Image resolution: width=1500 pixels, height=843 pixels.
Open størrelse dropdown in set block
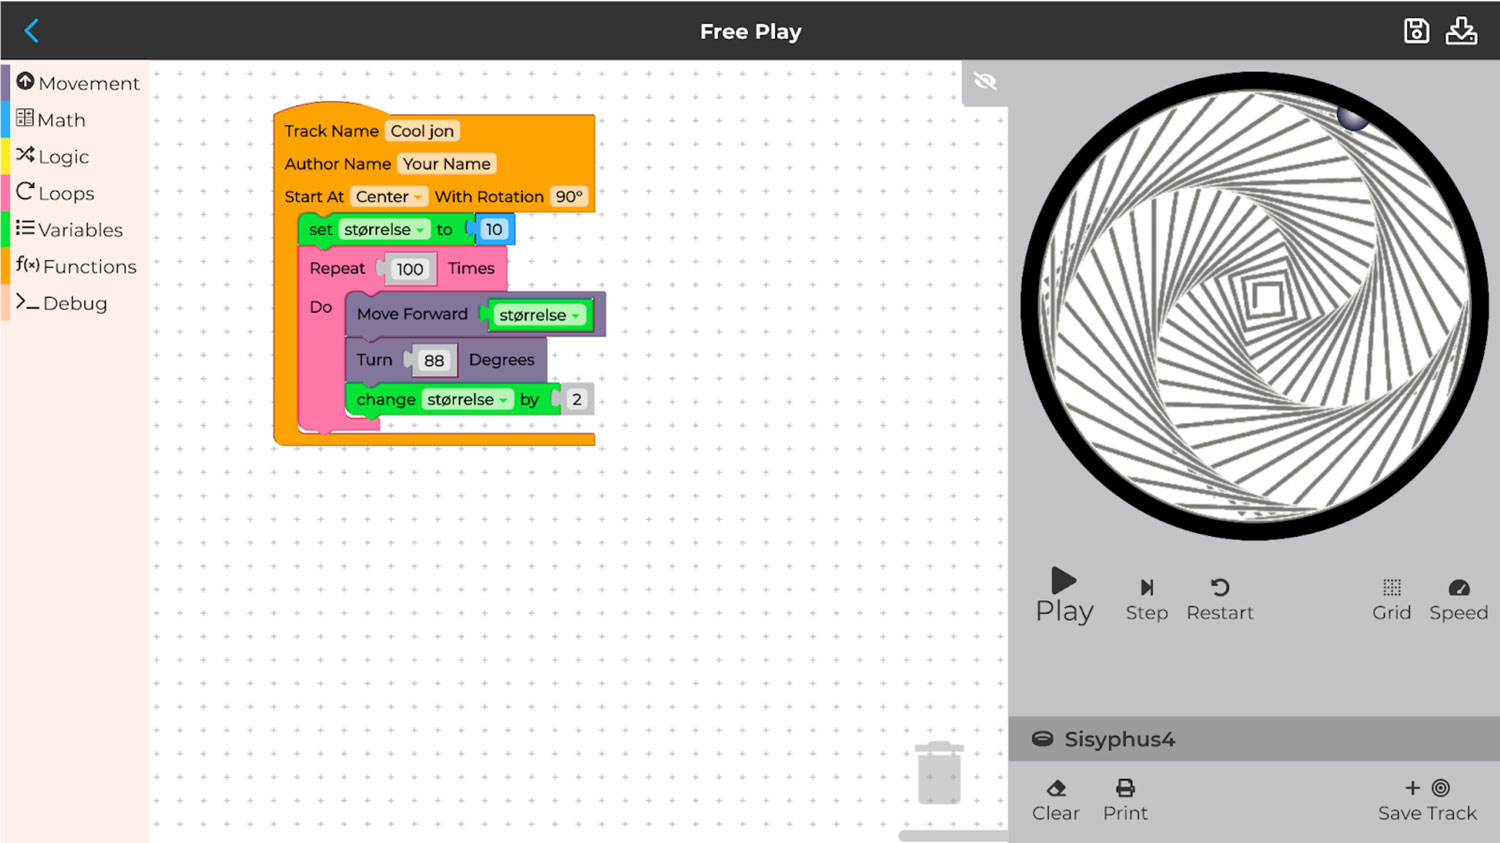pos(384,230)
